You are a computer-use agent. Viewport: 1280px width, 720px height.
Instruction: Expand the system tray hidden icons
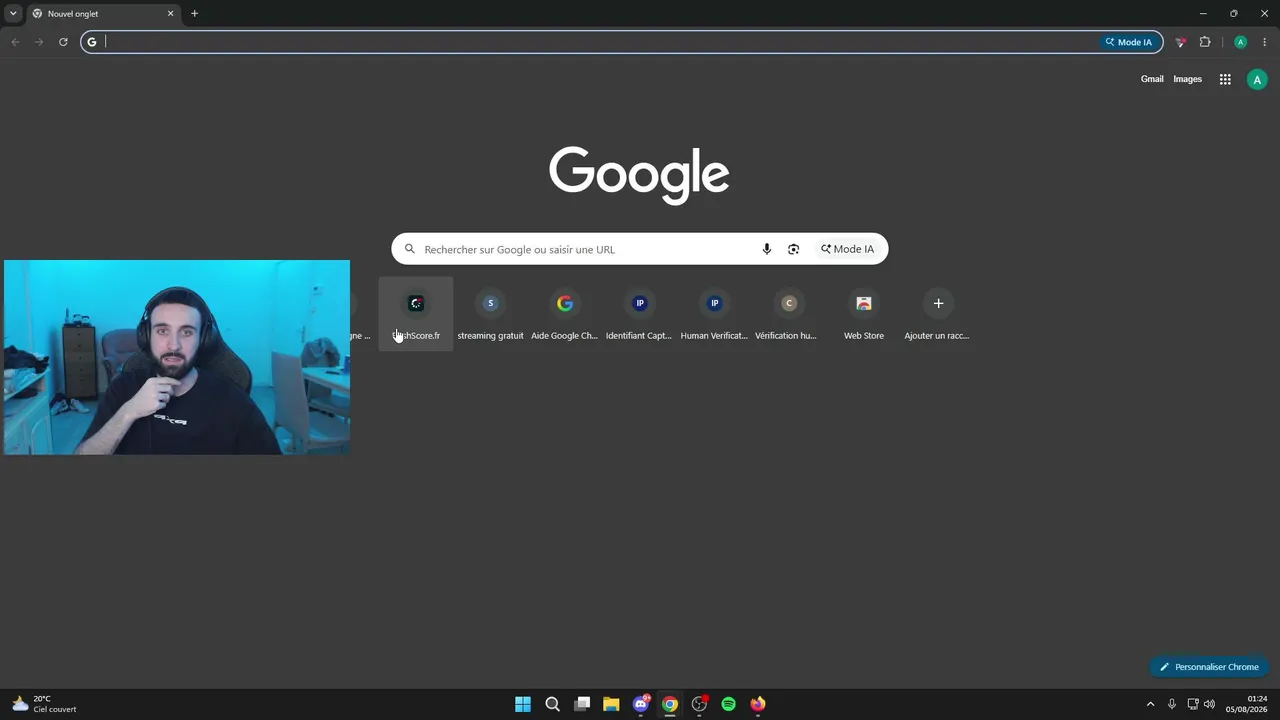[1150, 704]
